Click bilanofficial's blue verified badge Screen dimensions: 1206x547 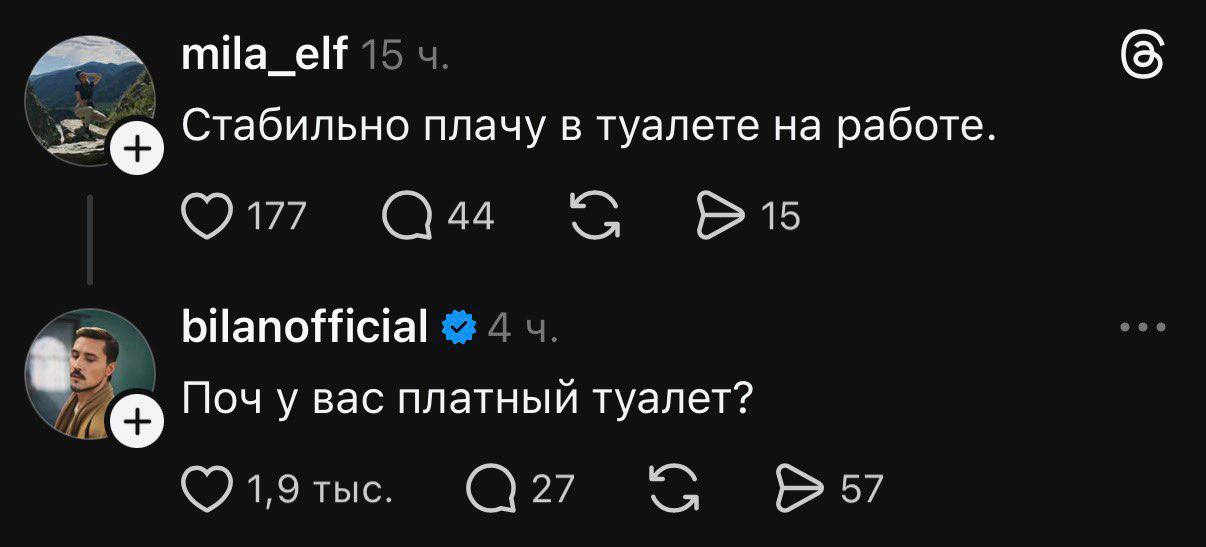pos(459,327)
